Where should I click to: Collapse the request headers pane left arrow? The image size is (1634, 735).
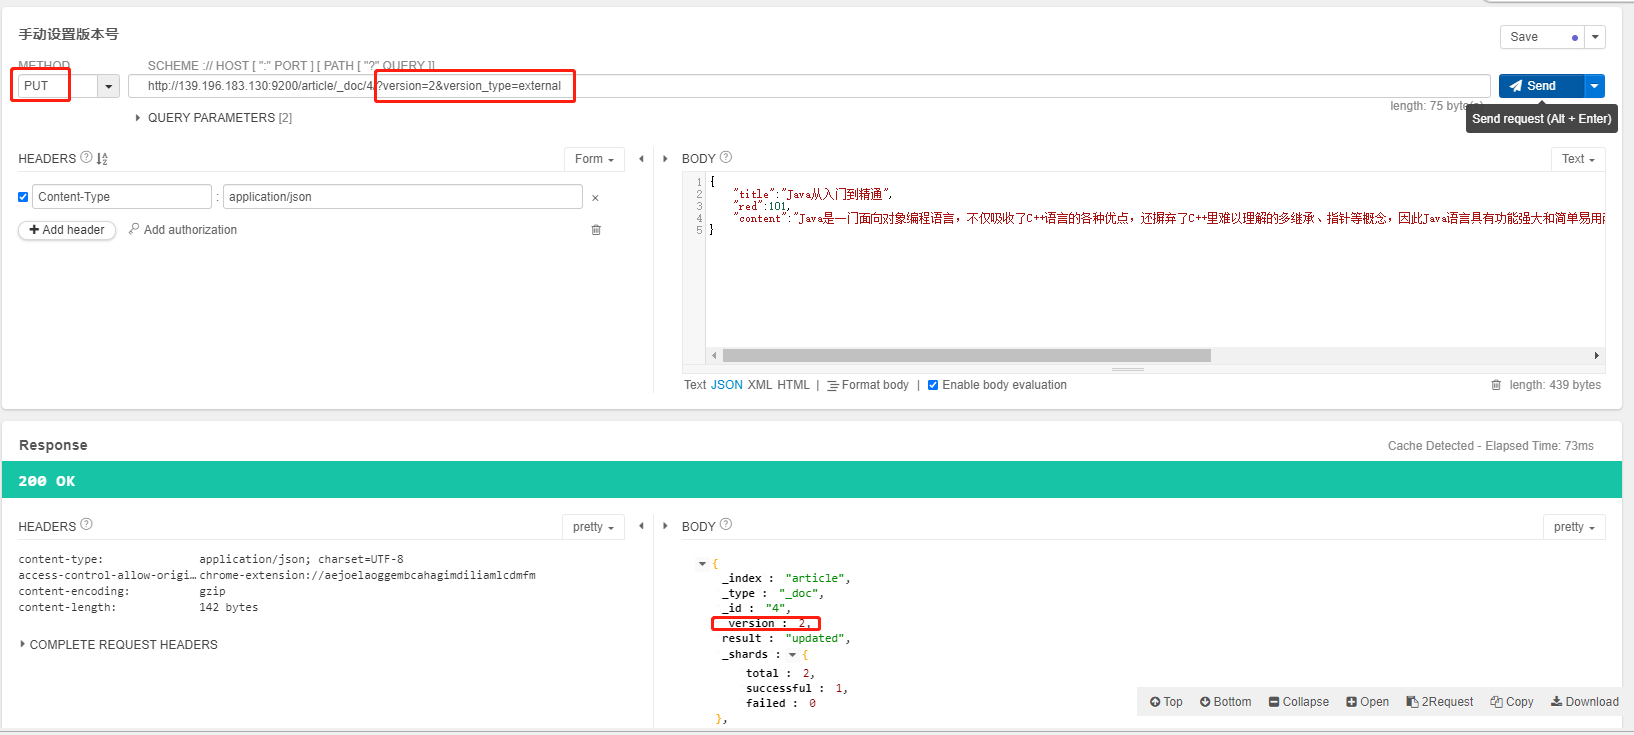point(641,159)
